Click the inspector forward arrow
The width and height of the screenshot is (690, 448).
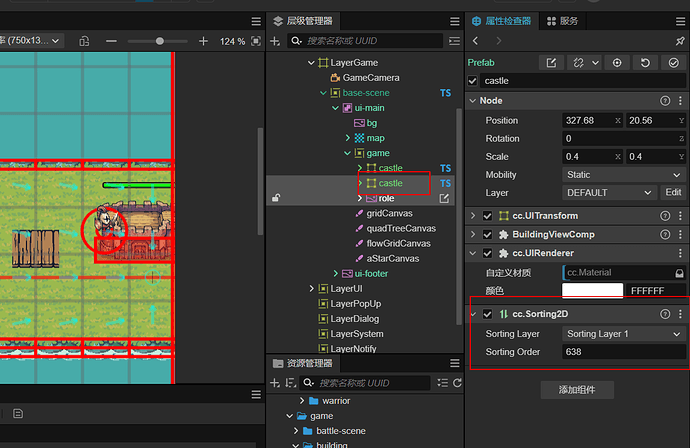click(x=499, y=40)
